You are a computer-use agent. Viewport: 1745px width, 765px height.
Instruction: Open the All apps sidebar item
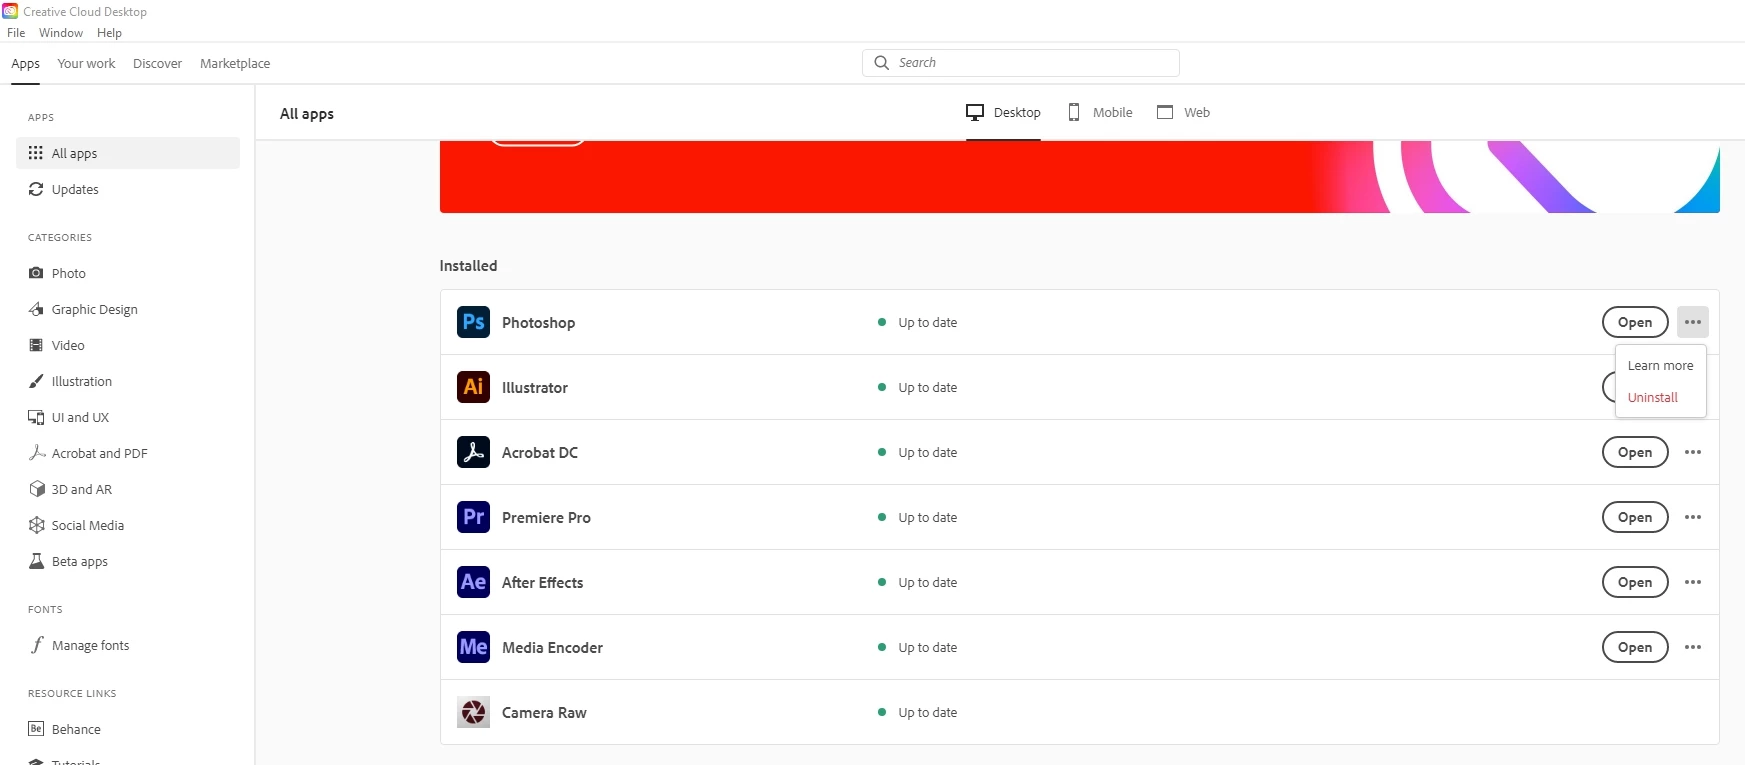coord(128,153)
